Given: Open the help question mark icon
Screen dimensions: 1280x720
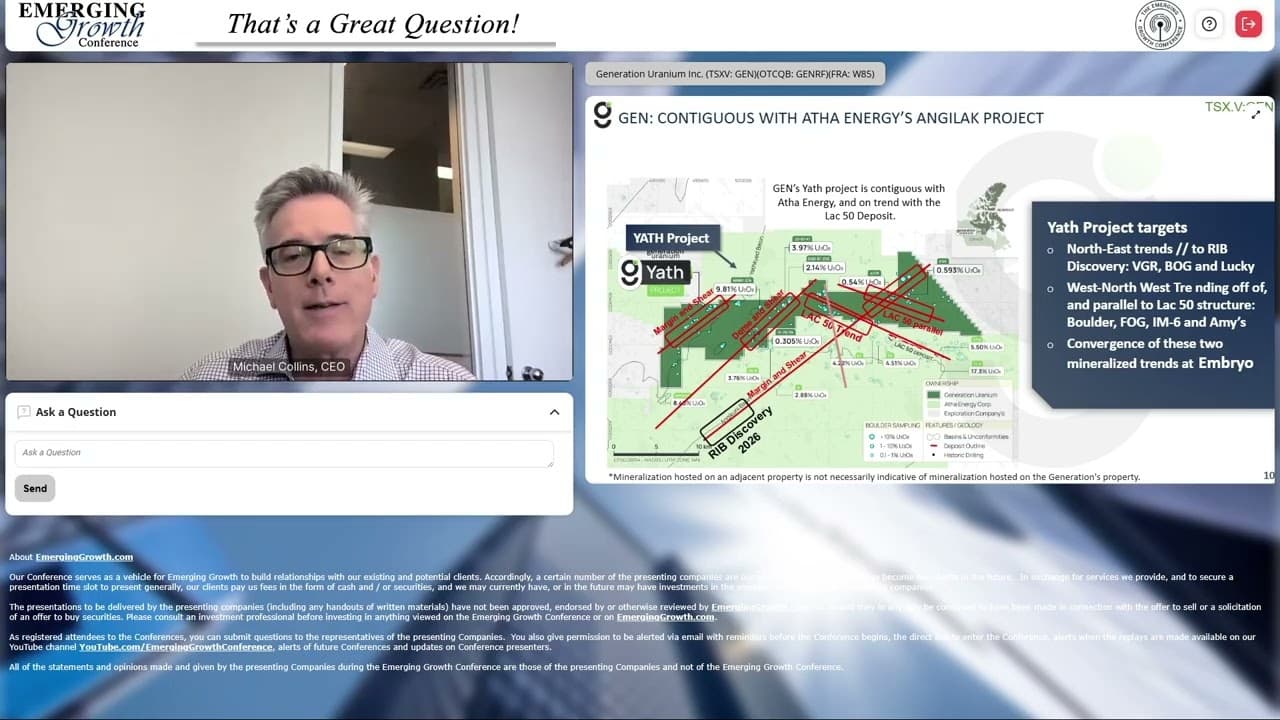Looking at the screenshot, I should coord(1209,24).
